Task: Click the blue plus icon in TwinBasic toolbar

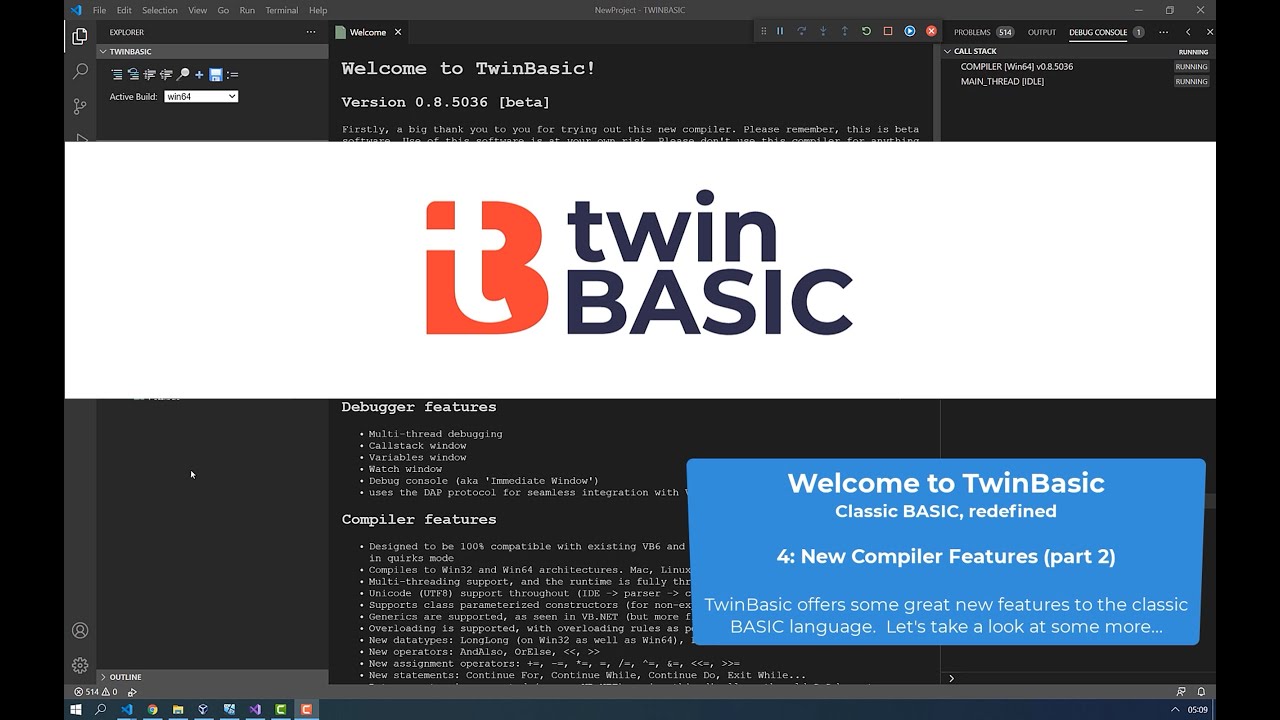Action: tap(199, 74)
